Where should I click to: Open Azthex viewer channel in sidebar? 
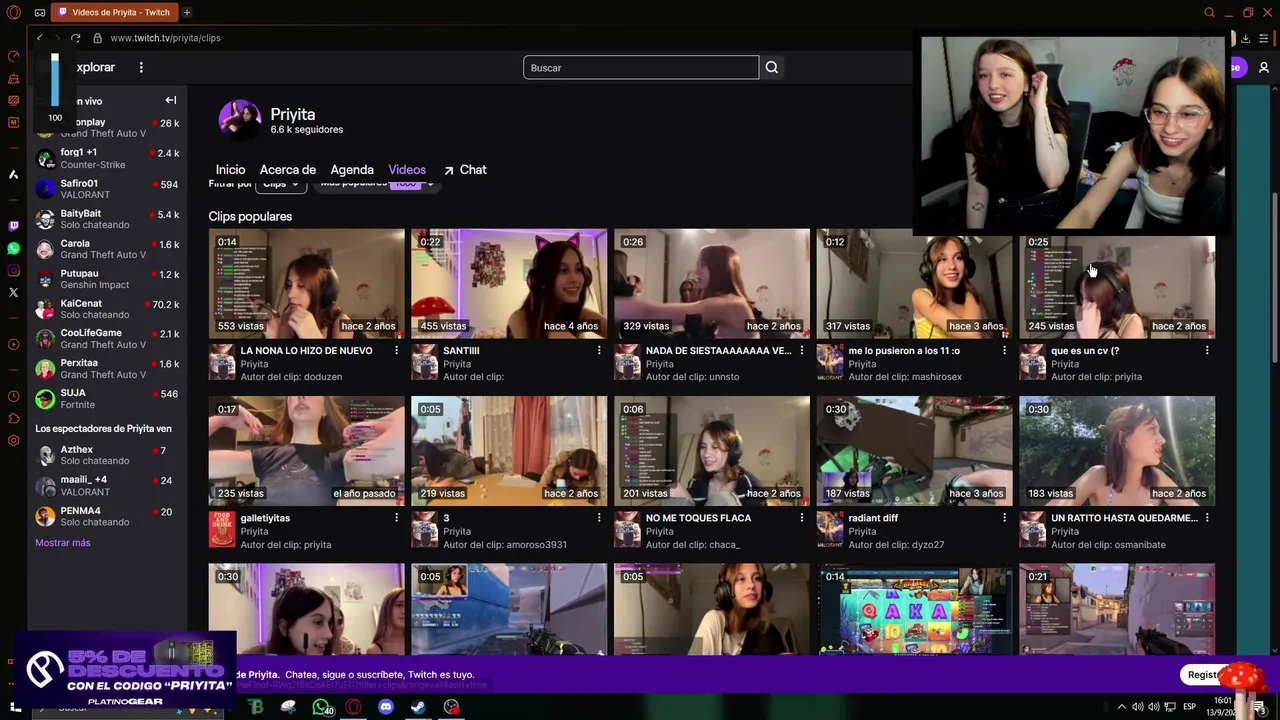tap(107, 456)
